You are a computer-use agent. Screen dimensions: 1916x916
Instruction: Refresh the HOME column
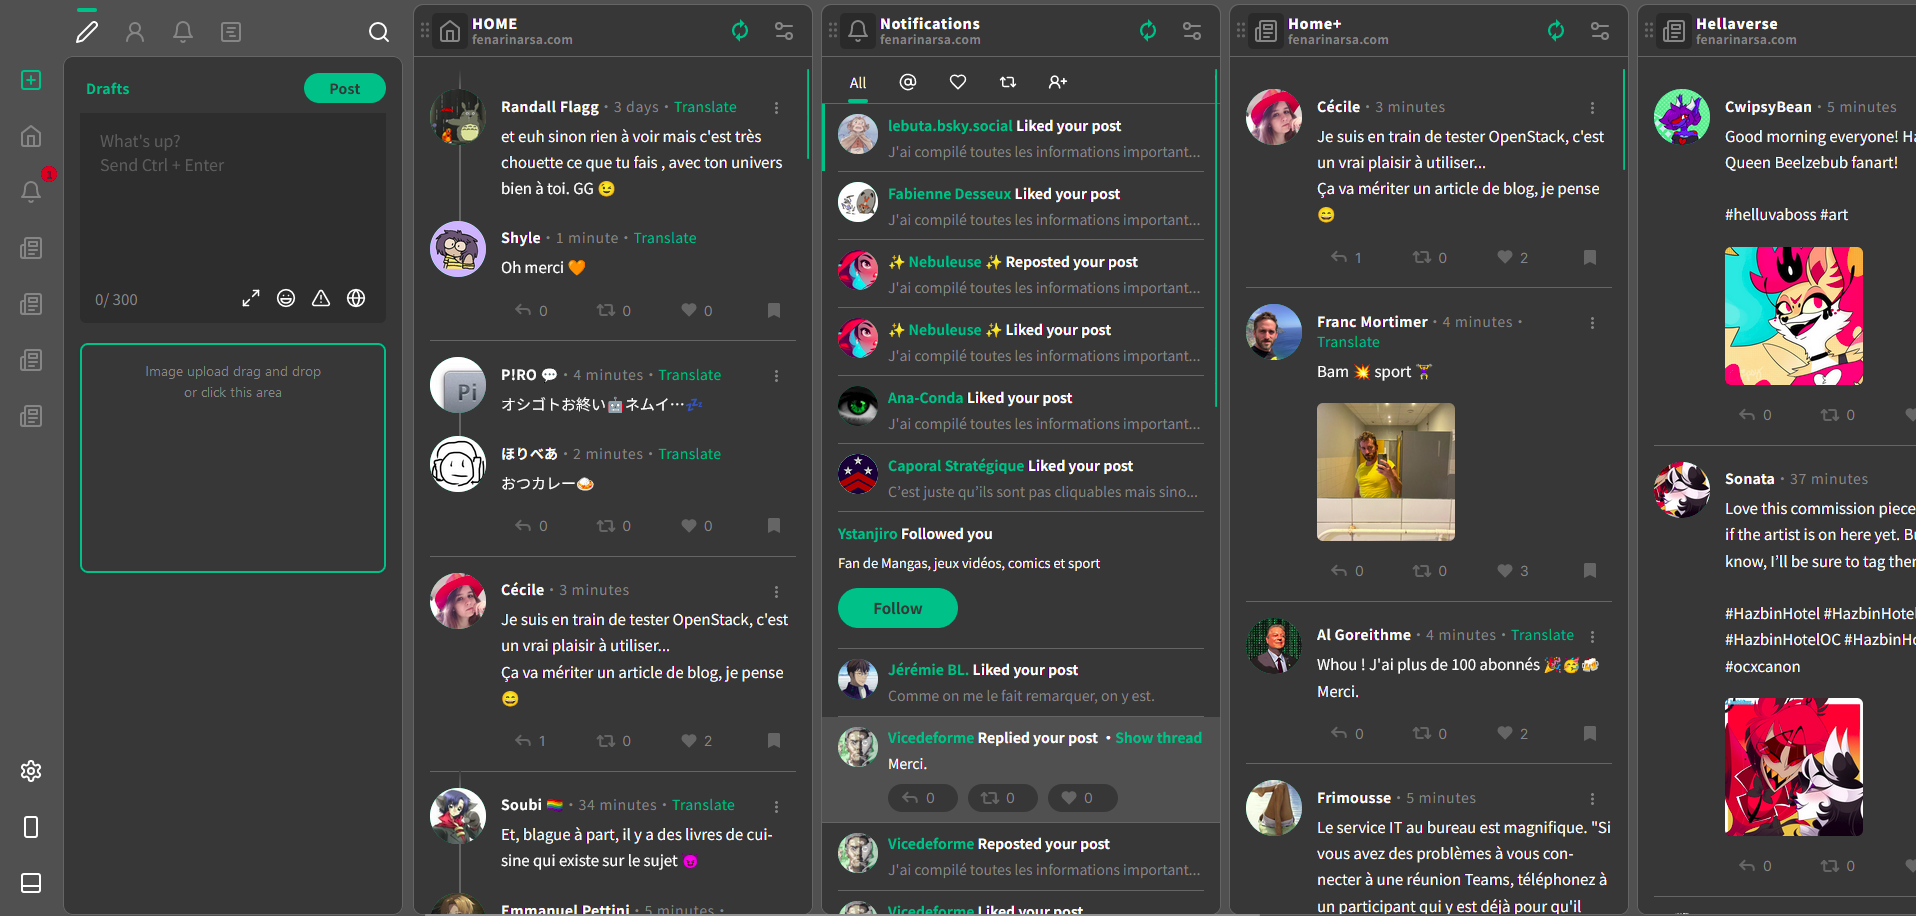tap(740, 31)
